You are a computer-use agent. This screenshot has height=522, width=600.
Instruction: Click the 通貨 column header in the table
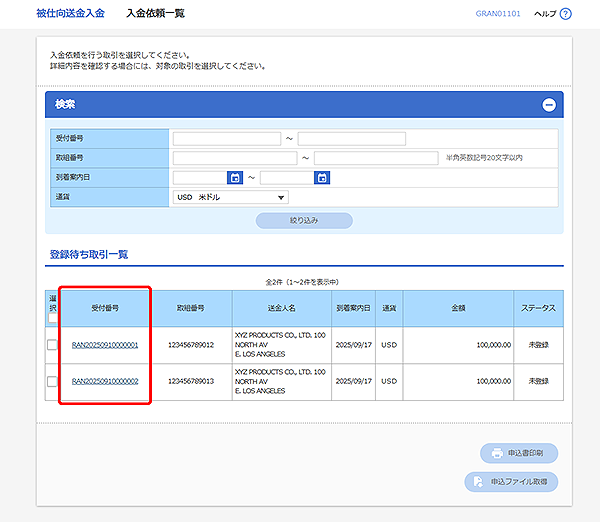coord(389,308)
